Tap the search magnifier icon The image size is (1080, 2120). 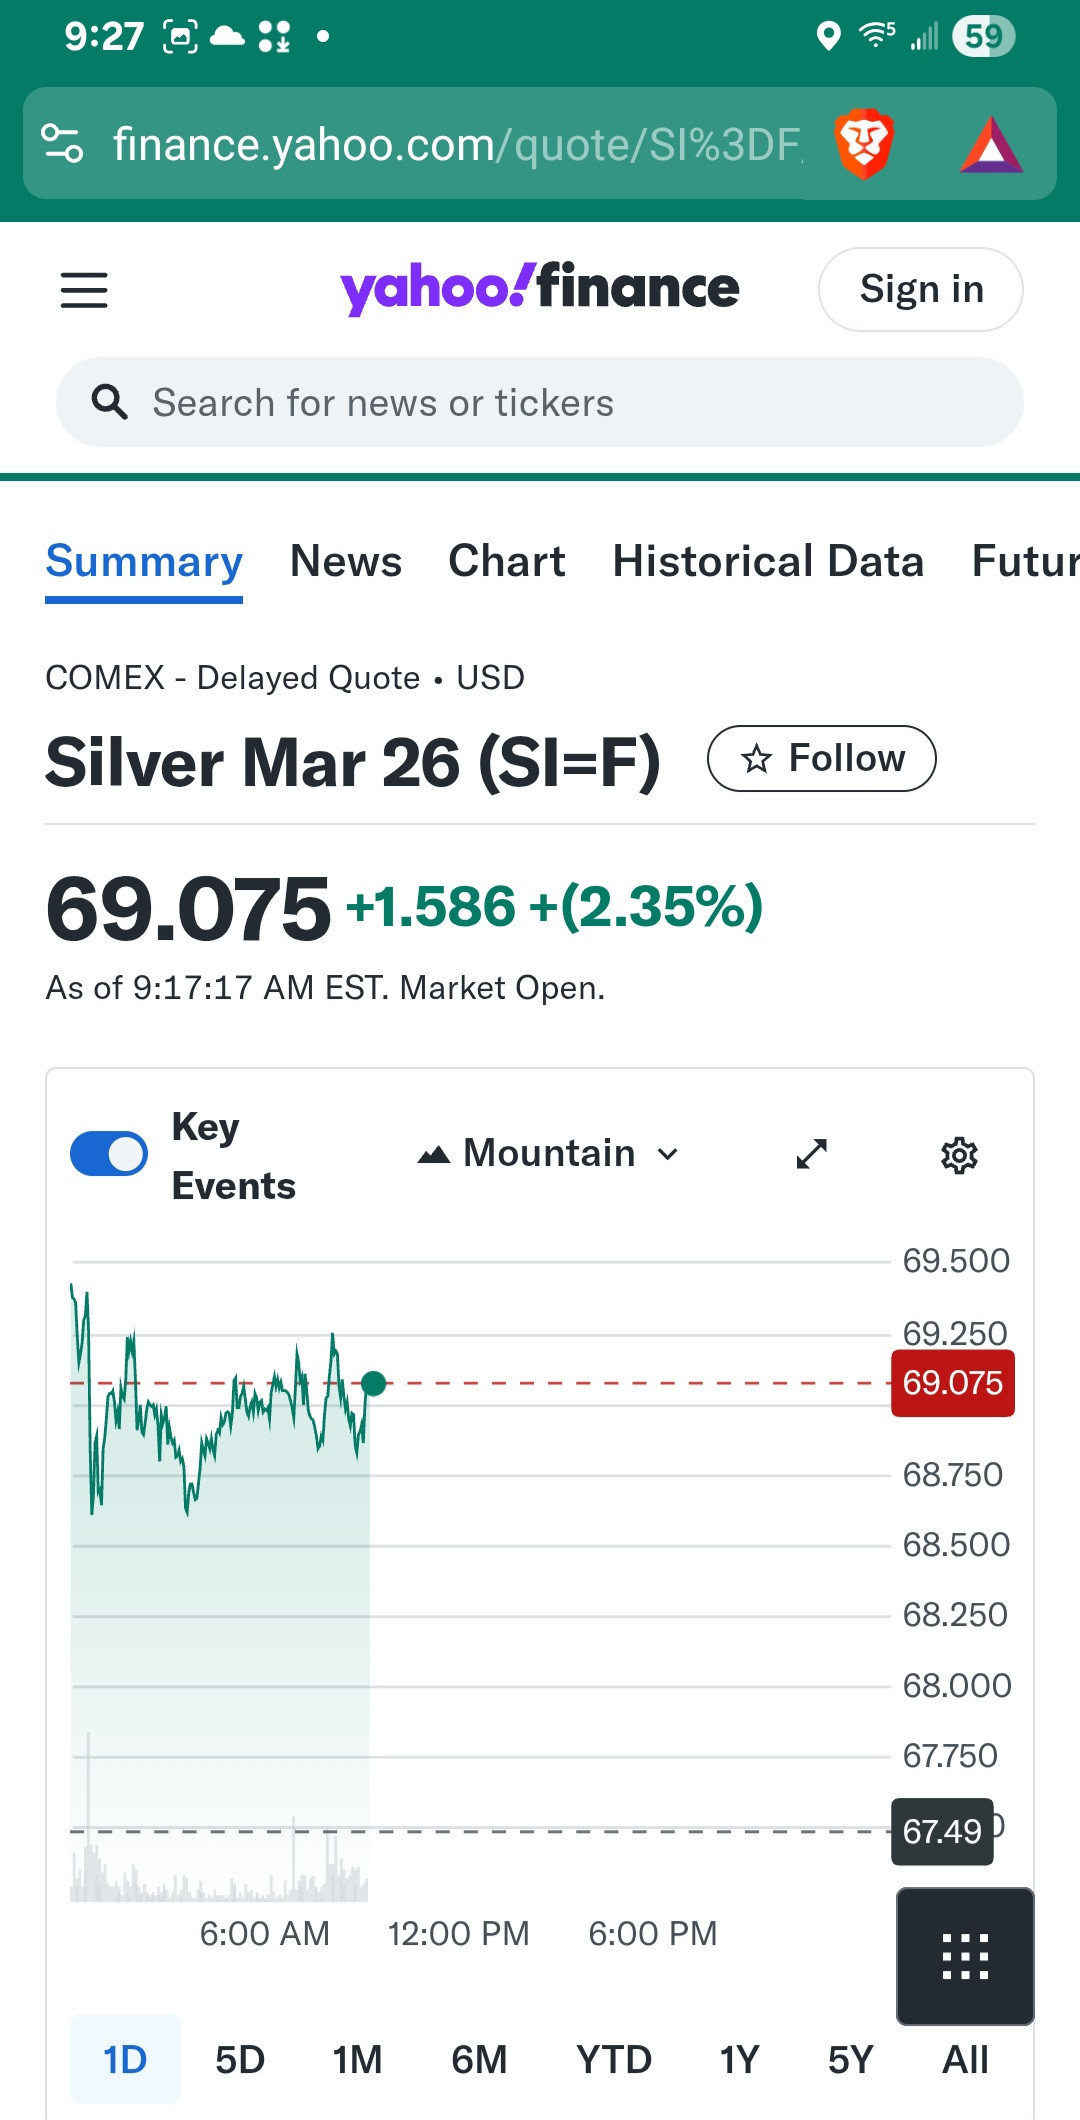(x=109, y=402)
